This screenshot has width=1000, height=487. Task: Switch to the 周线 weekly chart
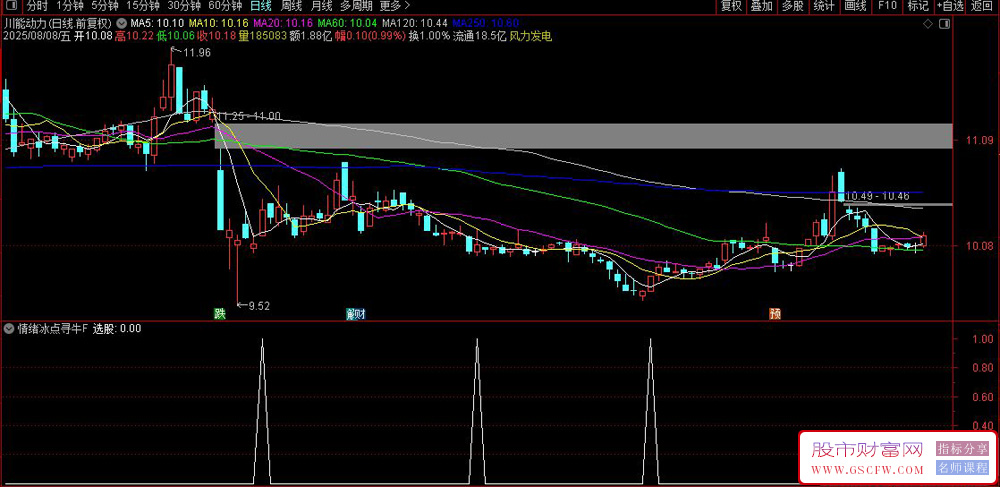[291, 6]
